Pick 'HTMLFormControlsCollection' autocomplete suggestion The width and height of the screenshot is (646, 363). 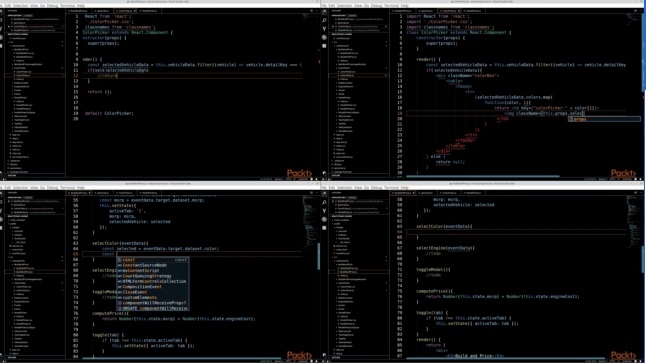153,281
